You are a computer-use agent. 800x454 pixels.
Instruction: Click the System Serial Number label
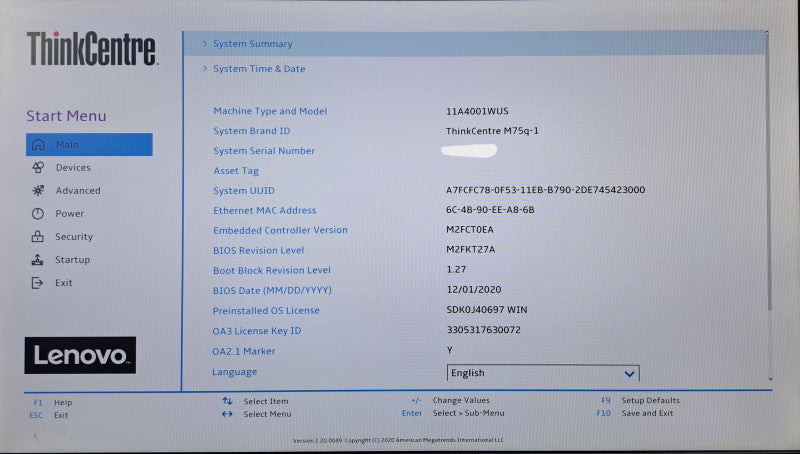coord(264,151)
